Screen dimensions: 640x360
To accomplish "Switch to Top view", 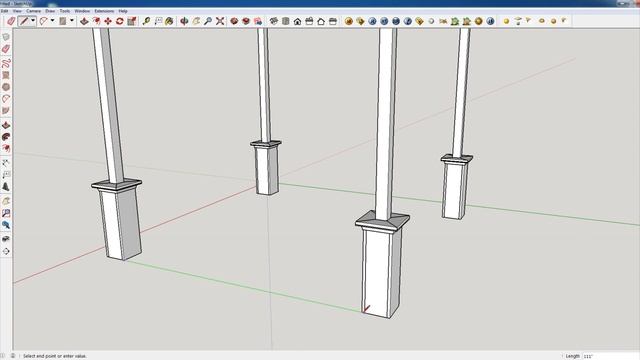I will coord(286,21).
